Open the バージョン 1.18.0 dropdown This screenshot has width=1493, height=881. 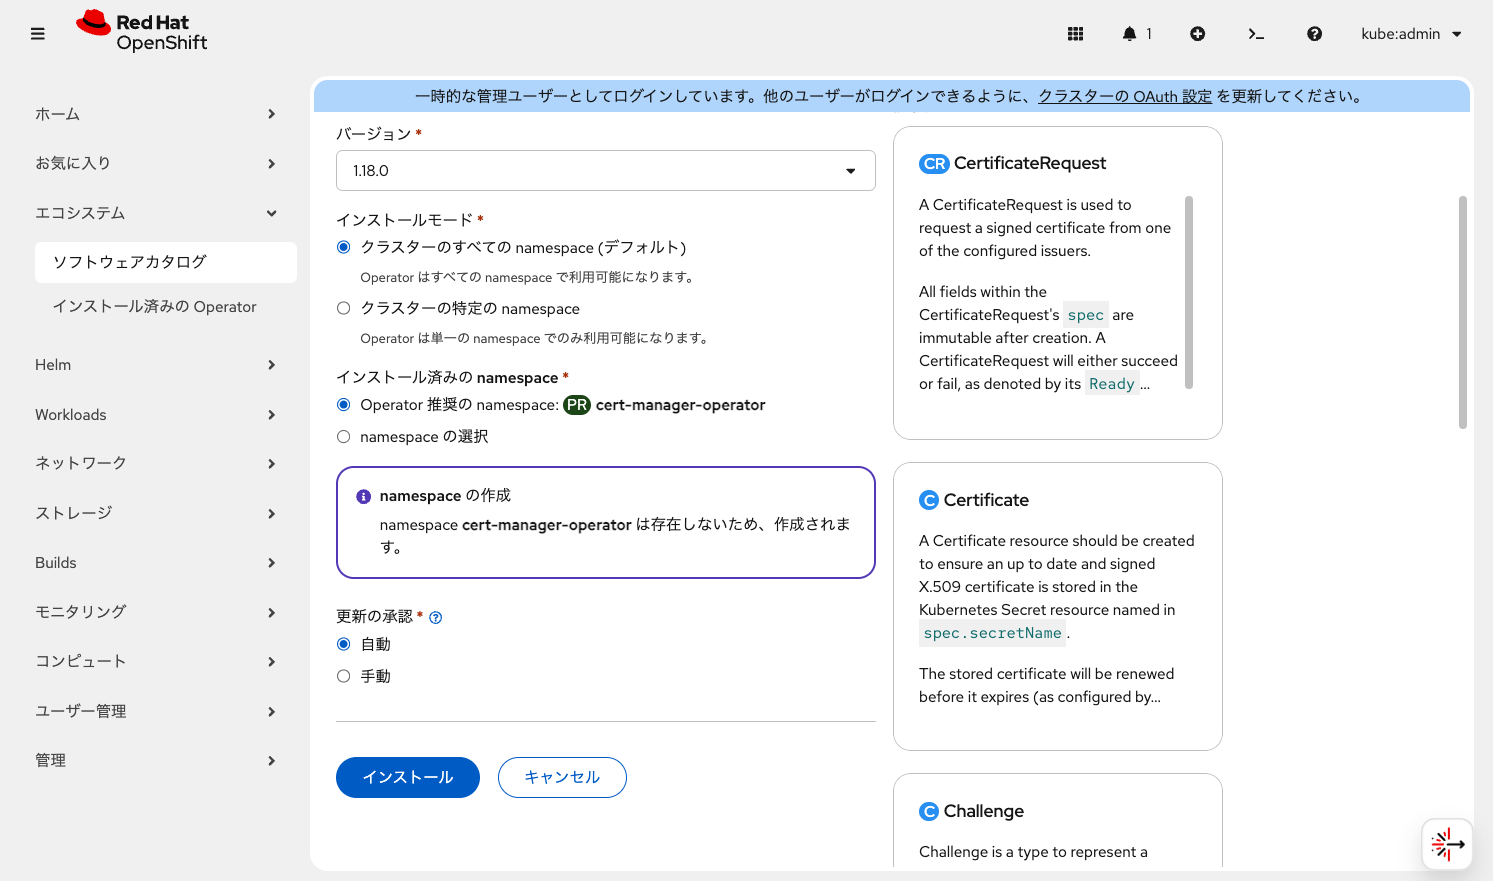(x=605, y=170)
